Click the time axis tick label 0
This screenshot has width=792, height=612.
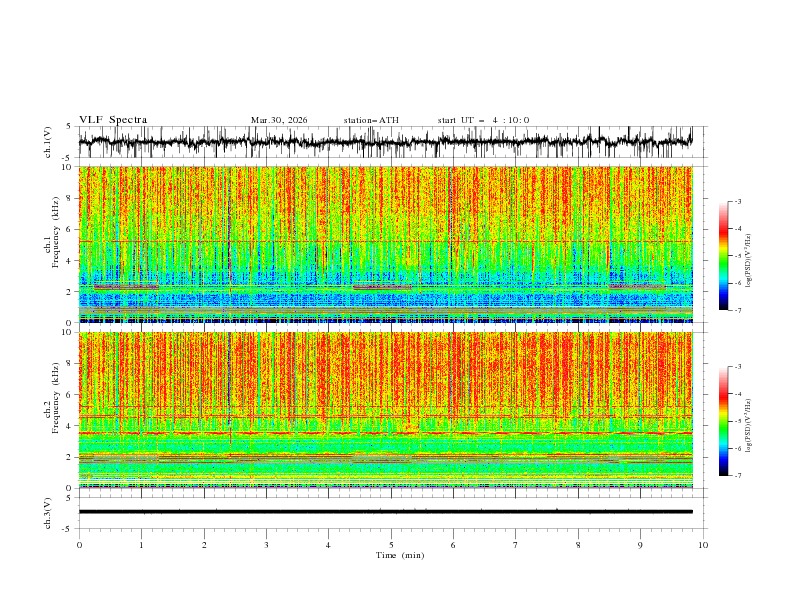pos(79,545)
